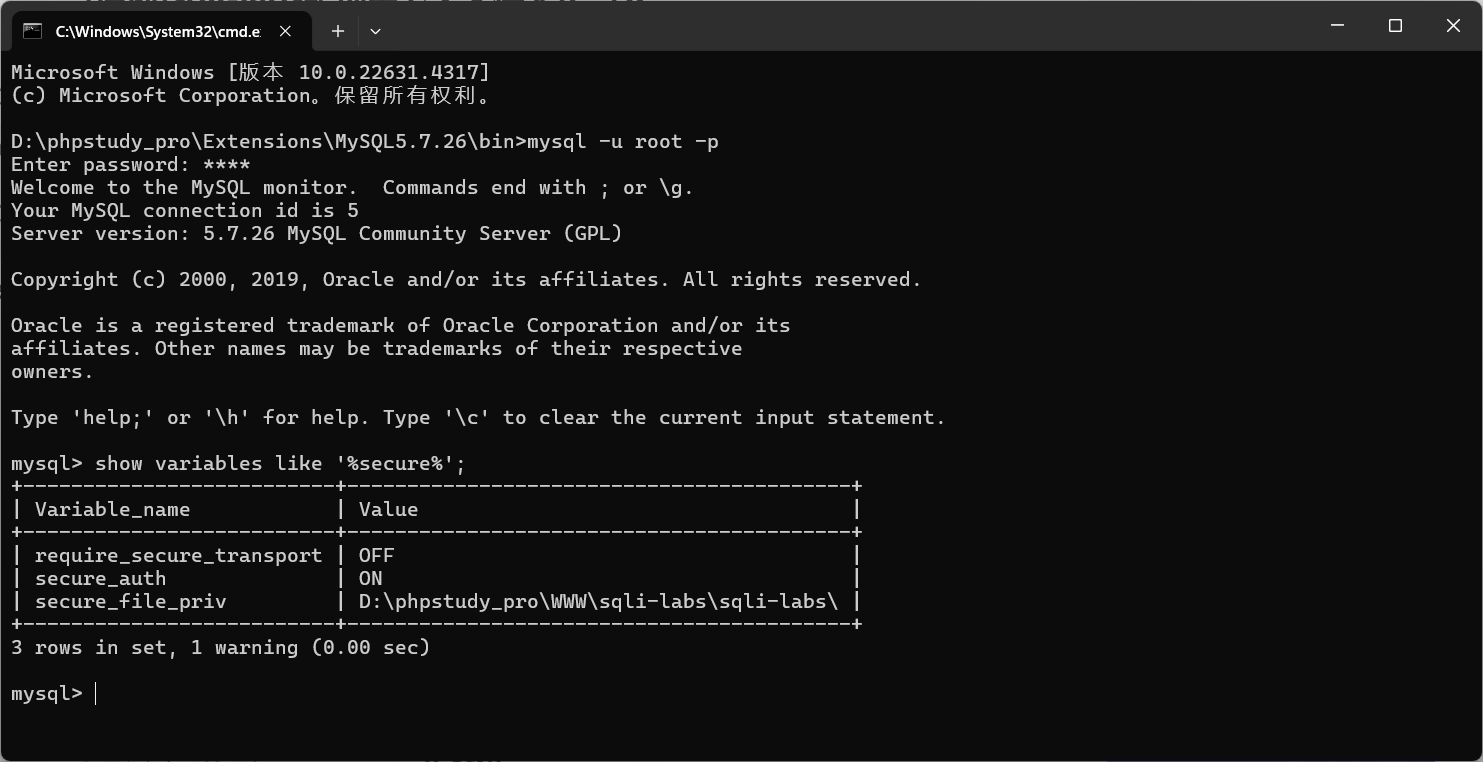Click the cmd icon in the tab
Image resolution: width=1483 pixels, height=762 pixels.
coord(32,31)
